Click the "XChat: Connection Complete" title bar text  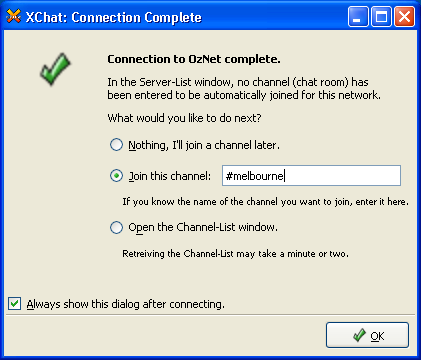(x=114, y=17)
